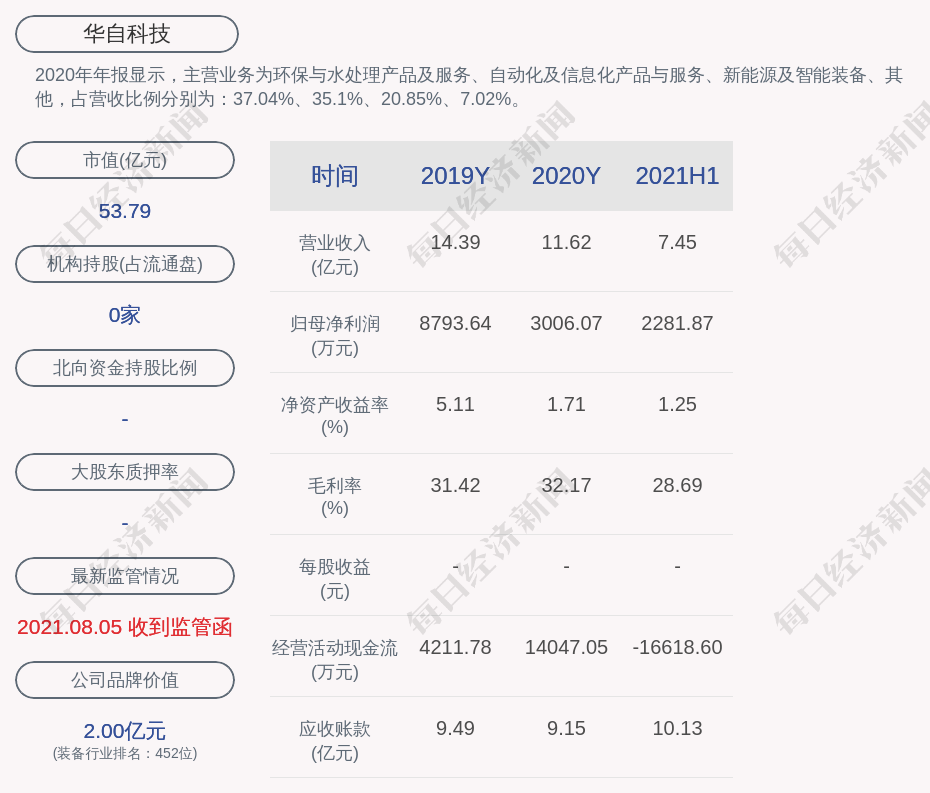Open the 公司品牌价值 label pill
The width and height of the screenshot is (930, 793).
[125, 680]
